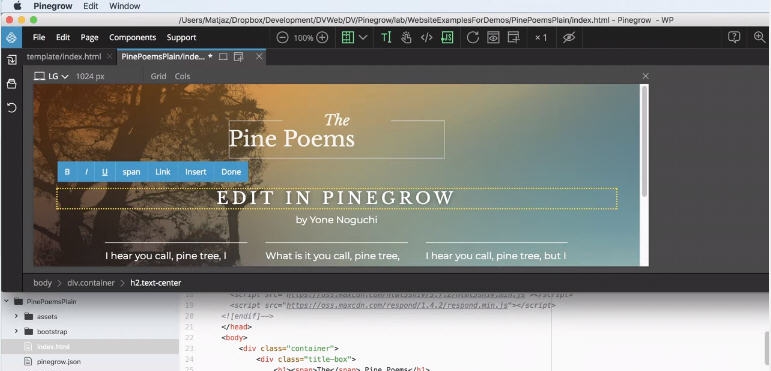Click the EDIT IN PINEGROW heading
This screenshot has height=371, width=771.
(x=336, y=198)
